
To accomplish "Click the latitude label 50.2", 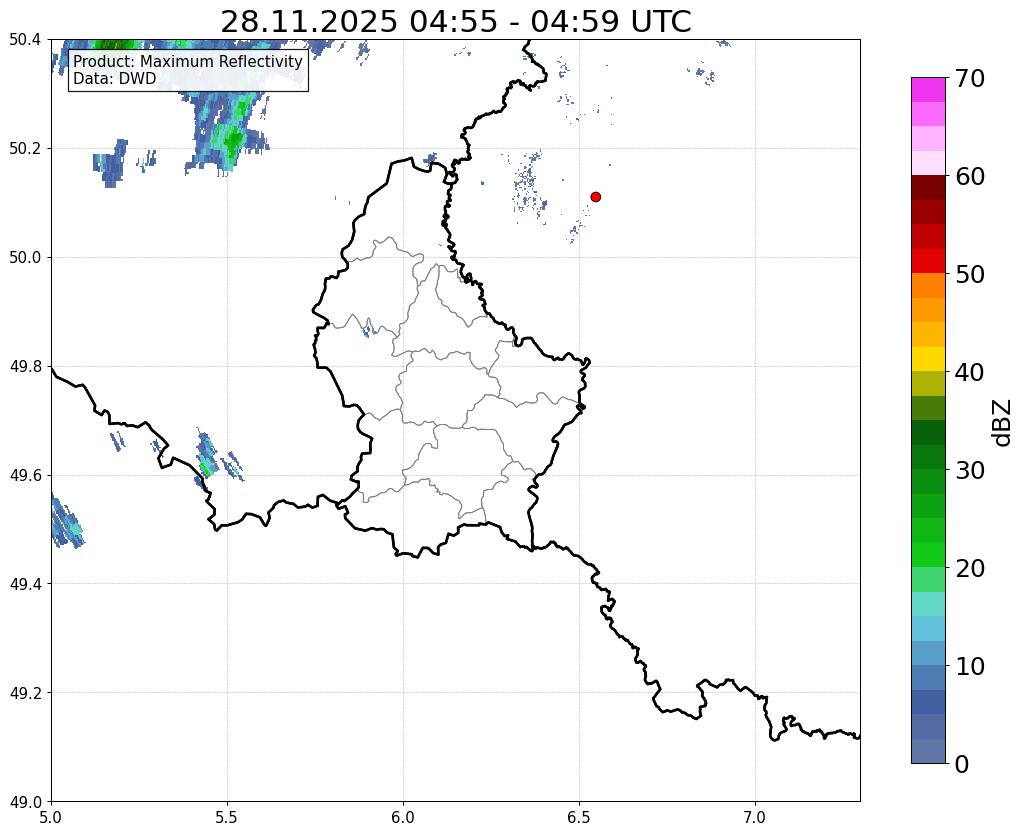I will point(25,149).
